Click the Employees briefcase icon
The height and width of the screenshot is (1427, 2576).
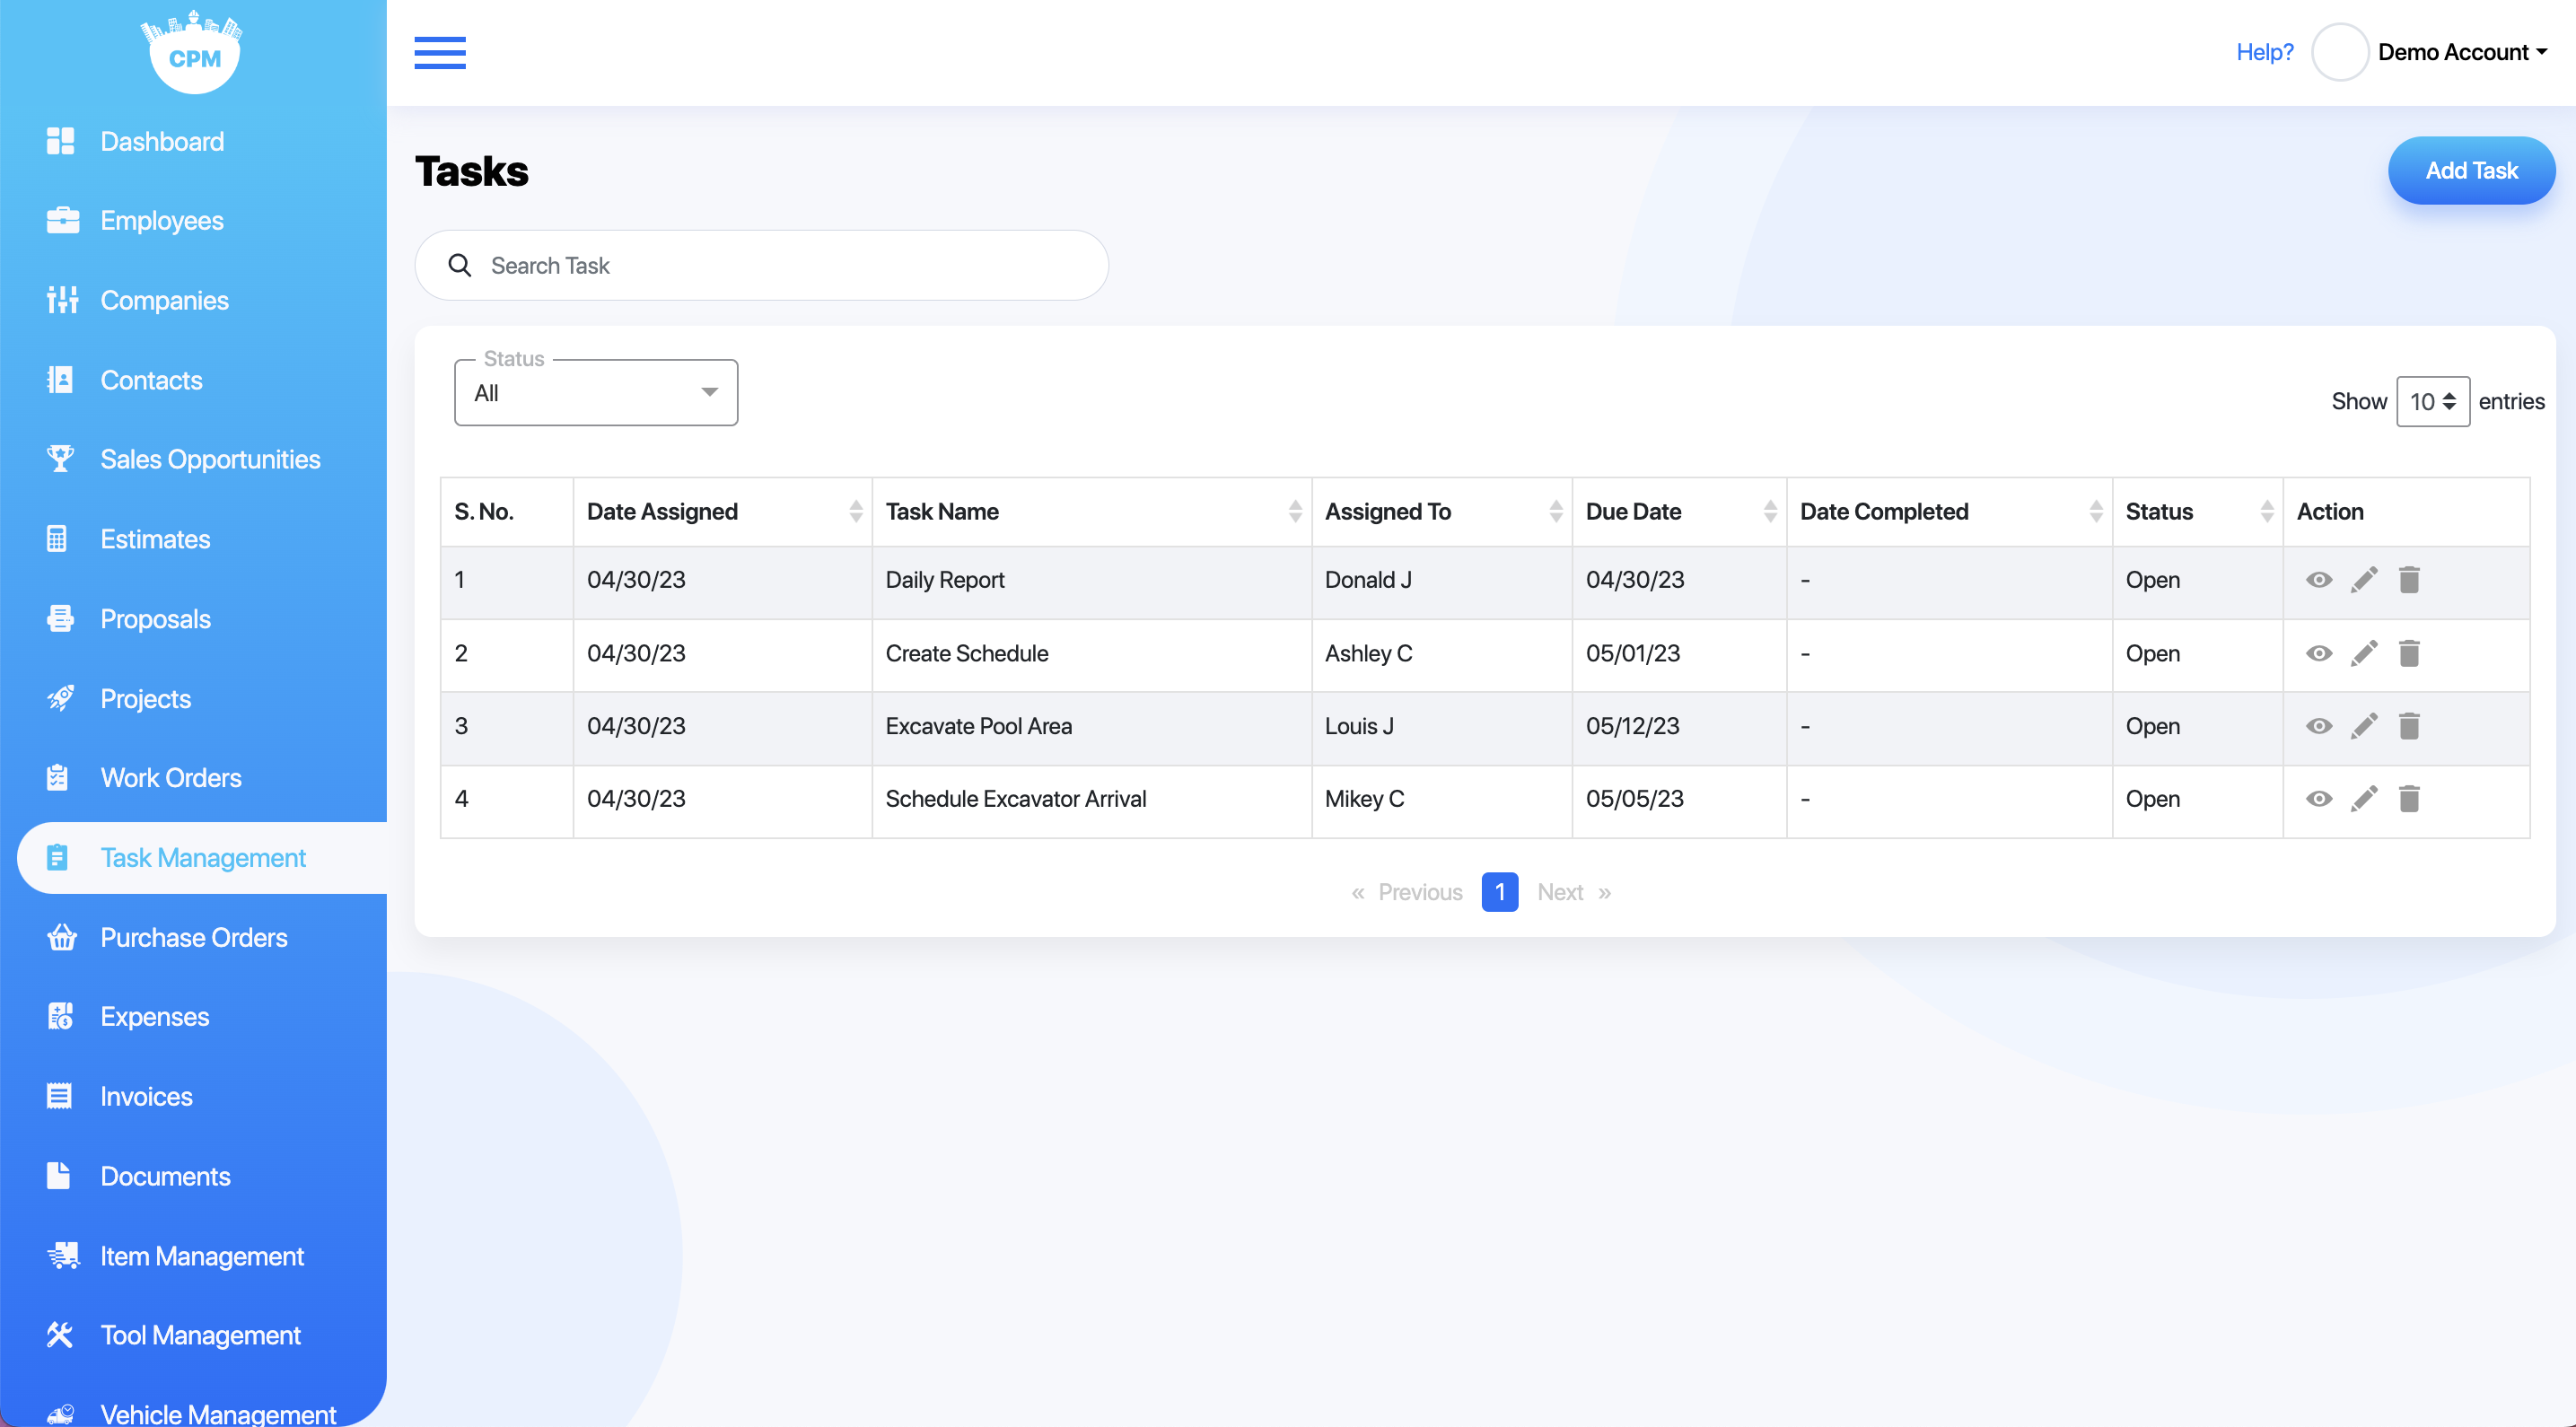click(62, 220)
